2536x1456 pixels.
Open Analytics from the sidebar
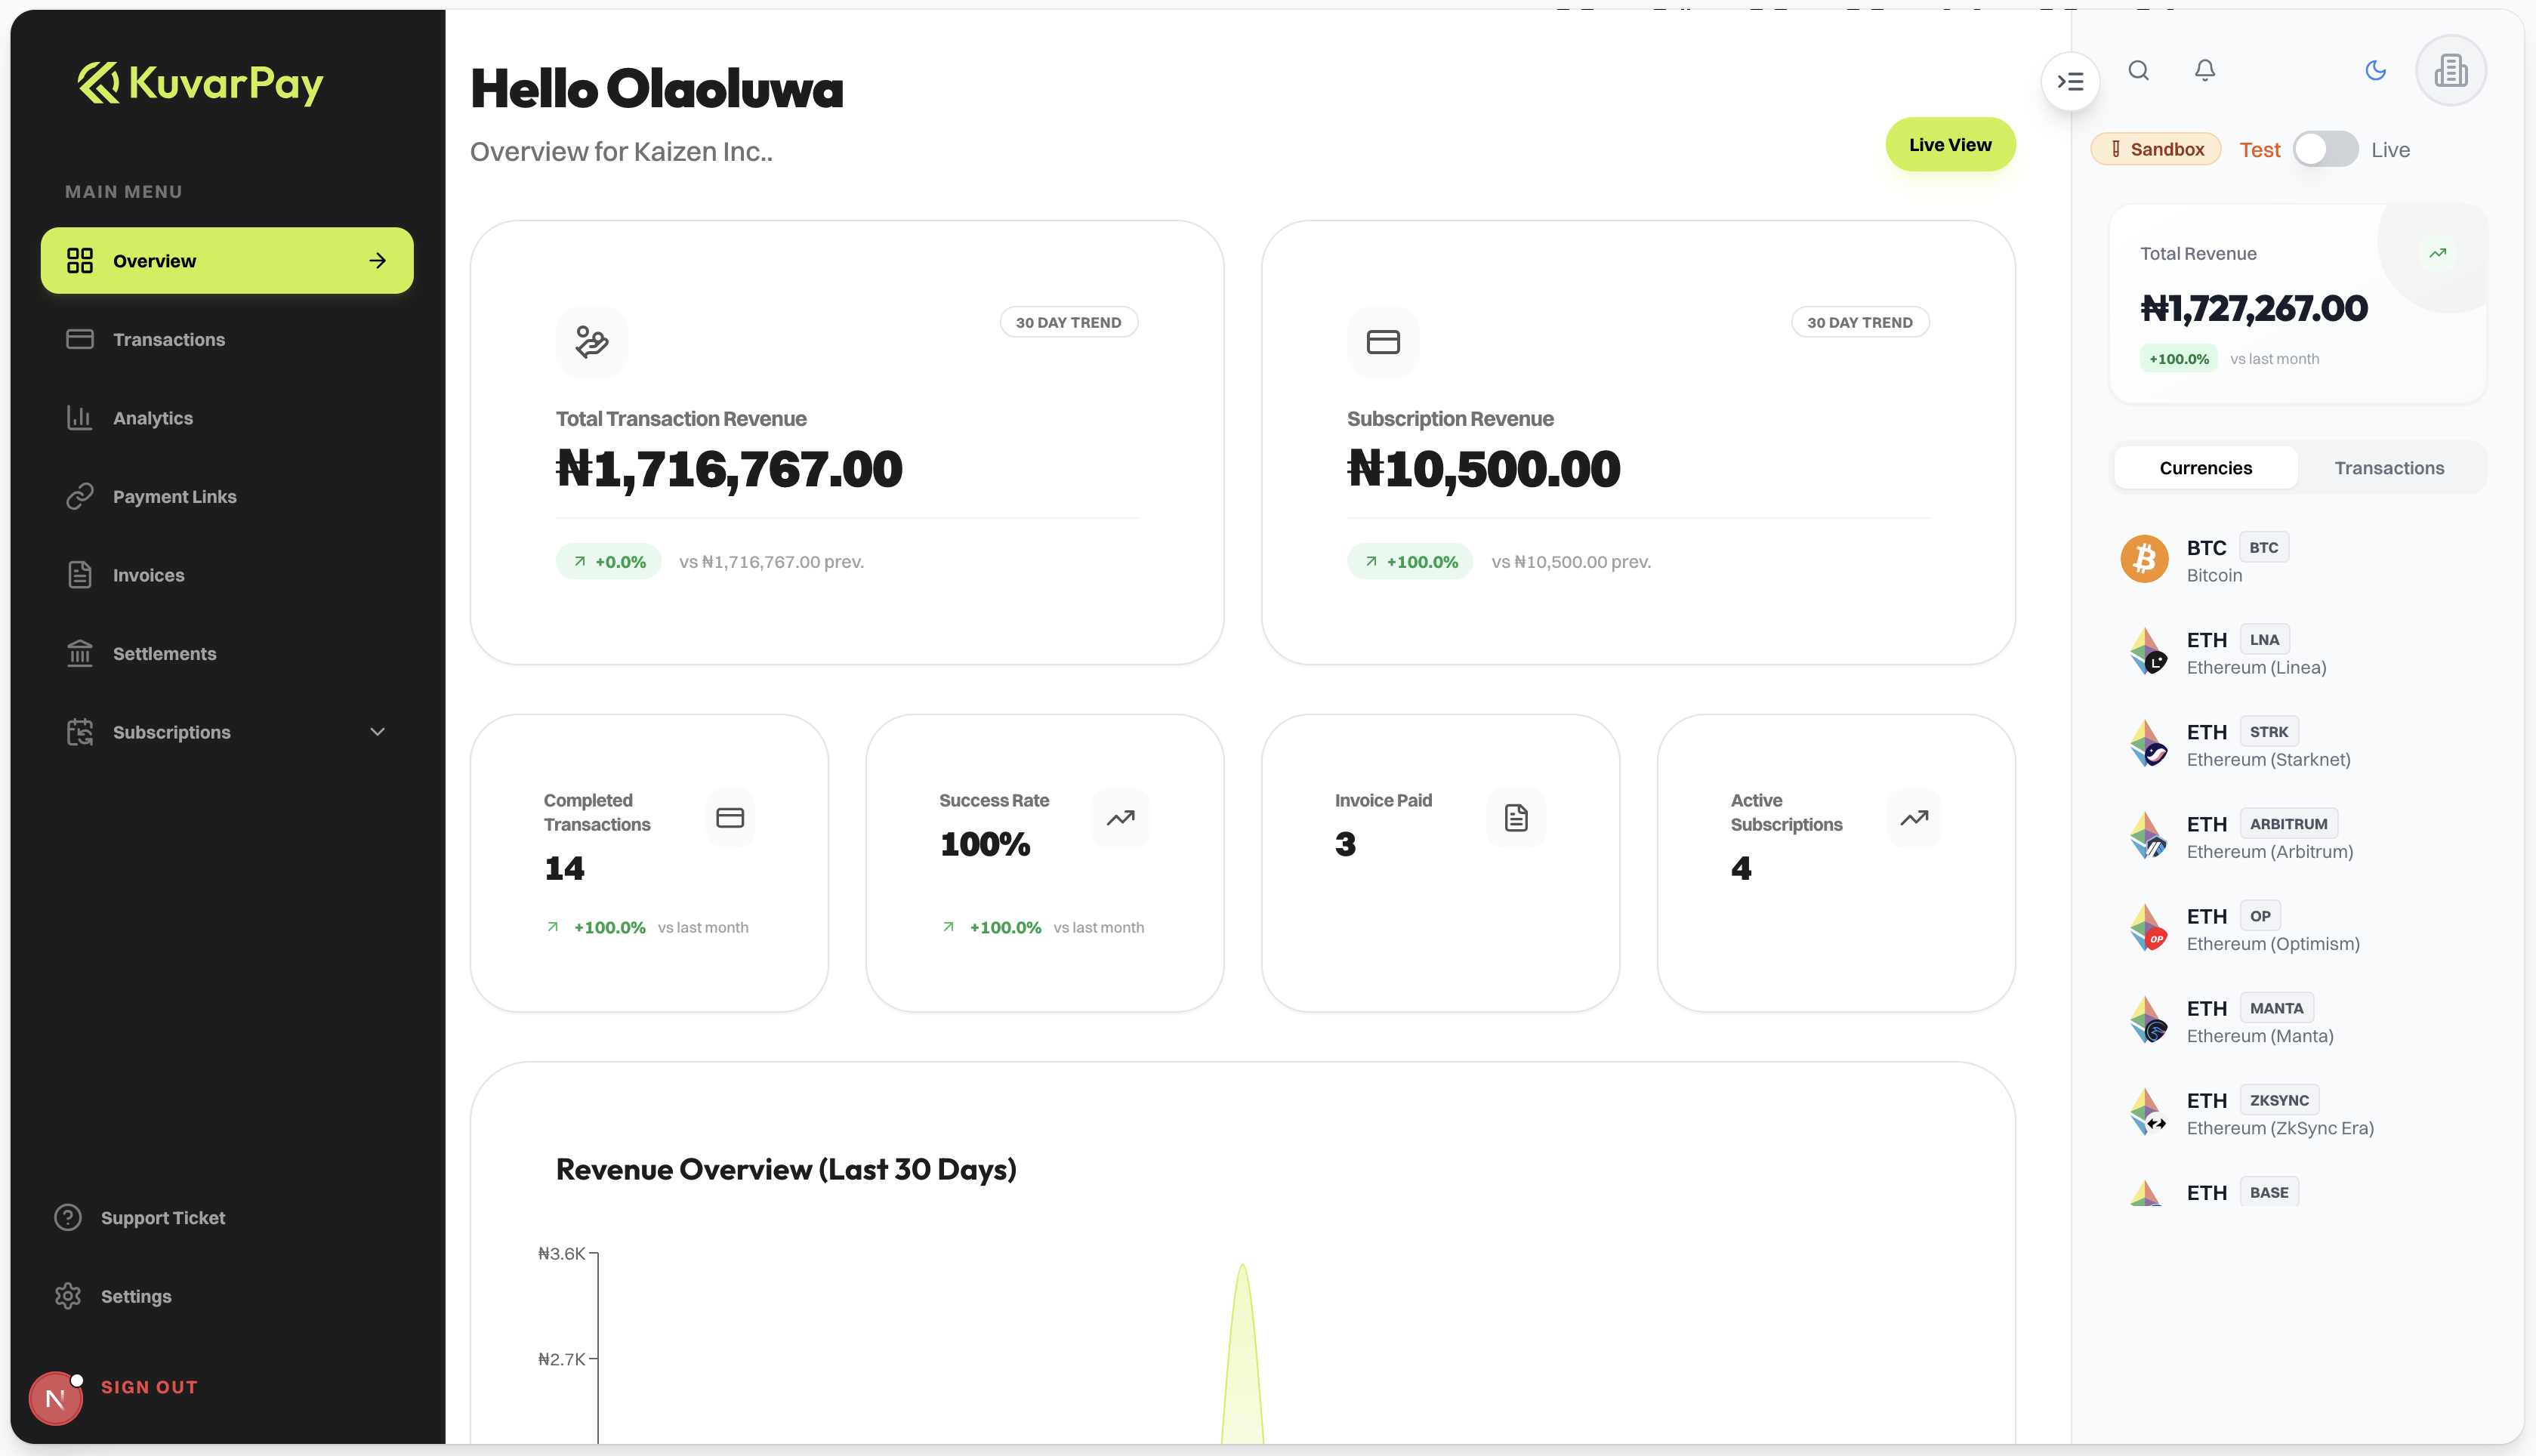click(152, 418)
